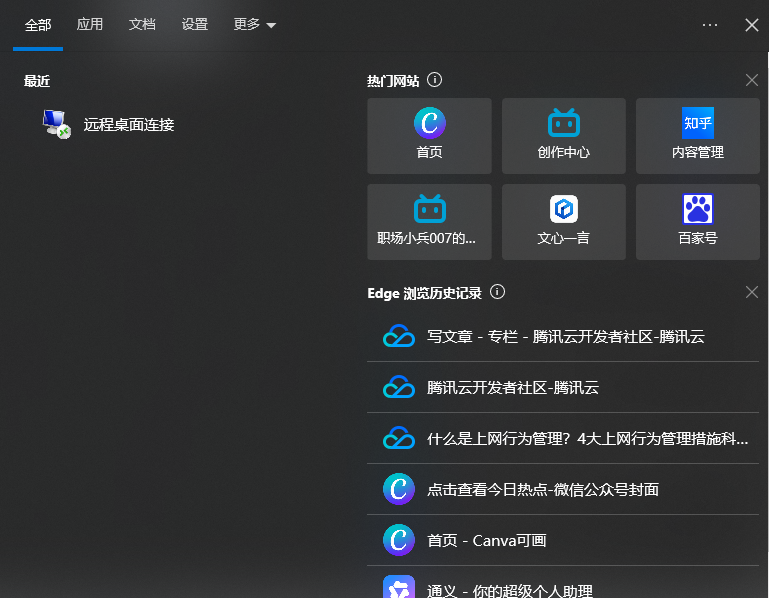Click the Canva icon beside 点击查看今日热点 entry
This screenshot has width=769, height=598.
[x=399, y=489]
